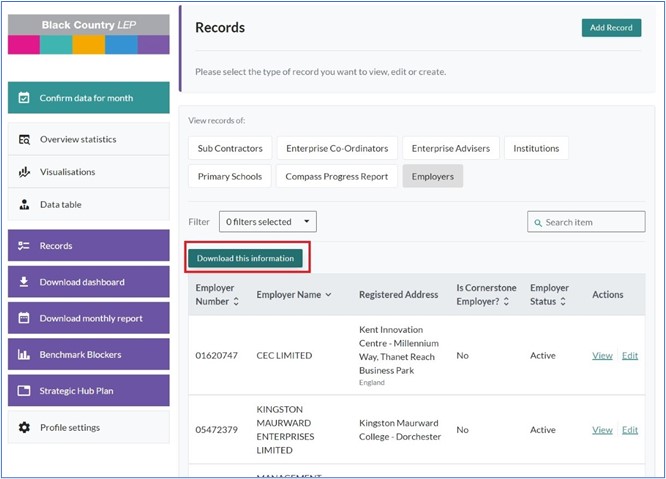
Task: Click Download this information button
Action: pyautogui.click(x=245, y=258)
